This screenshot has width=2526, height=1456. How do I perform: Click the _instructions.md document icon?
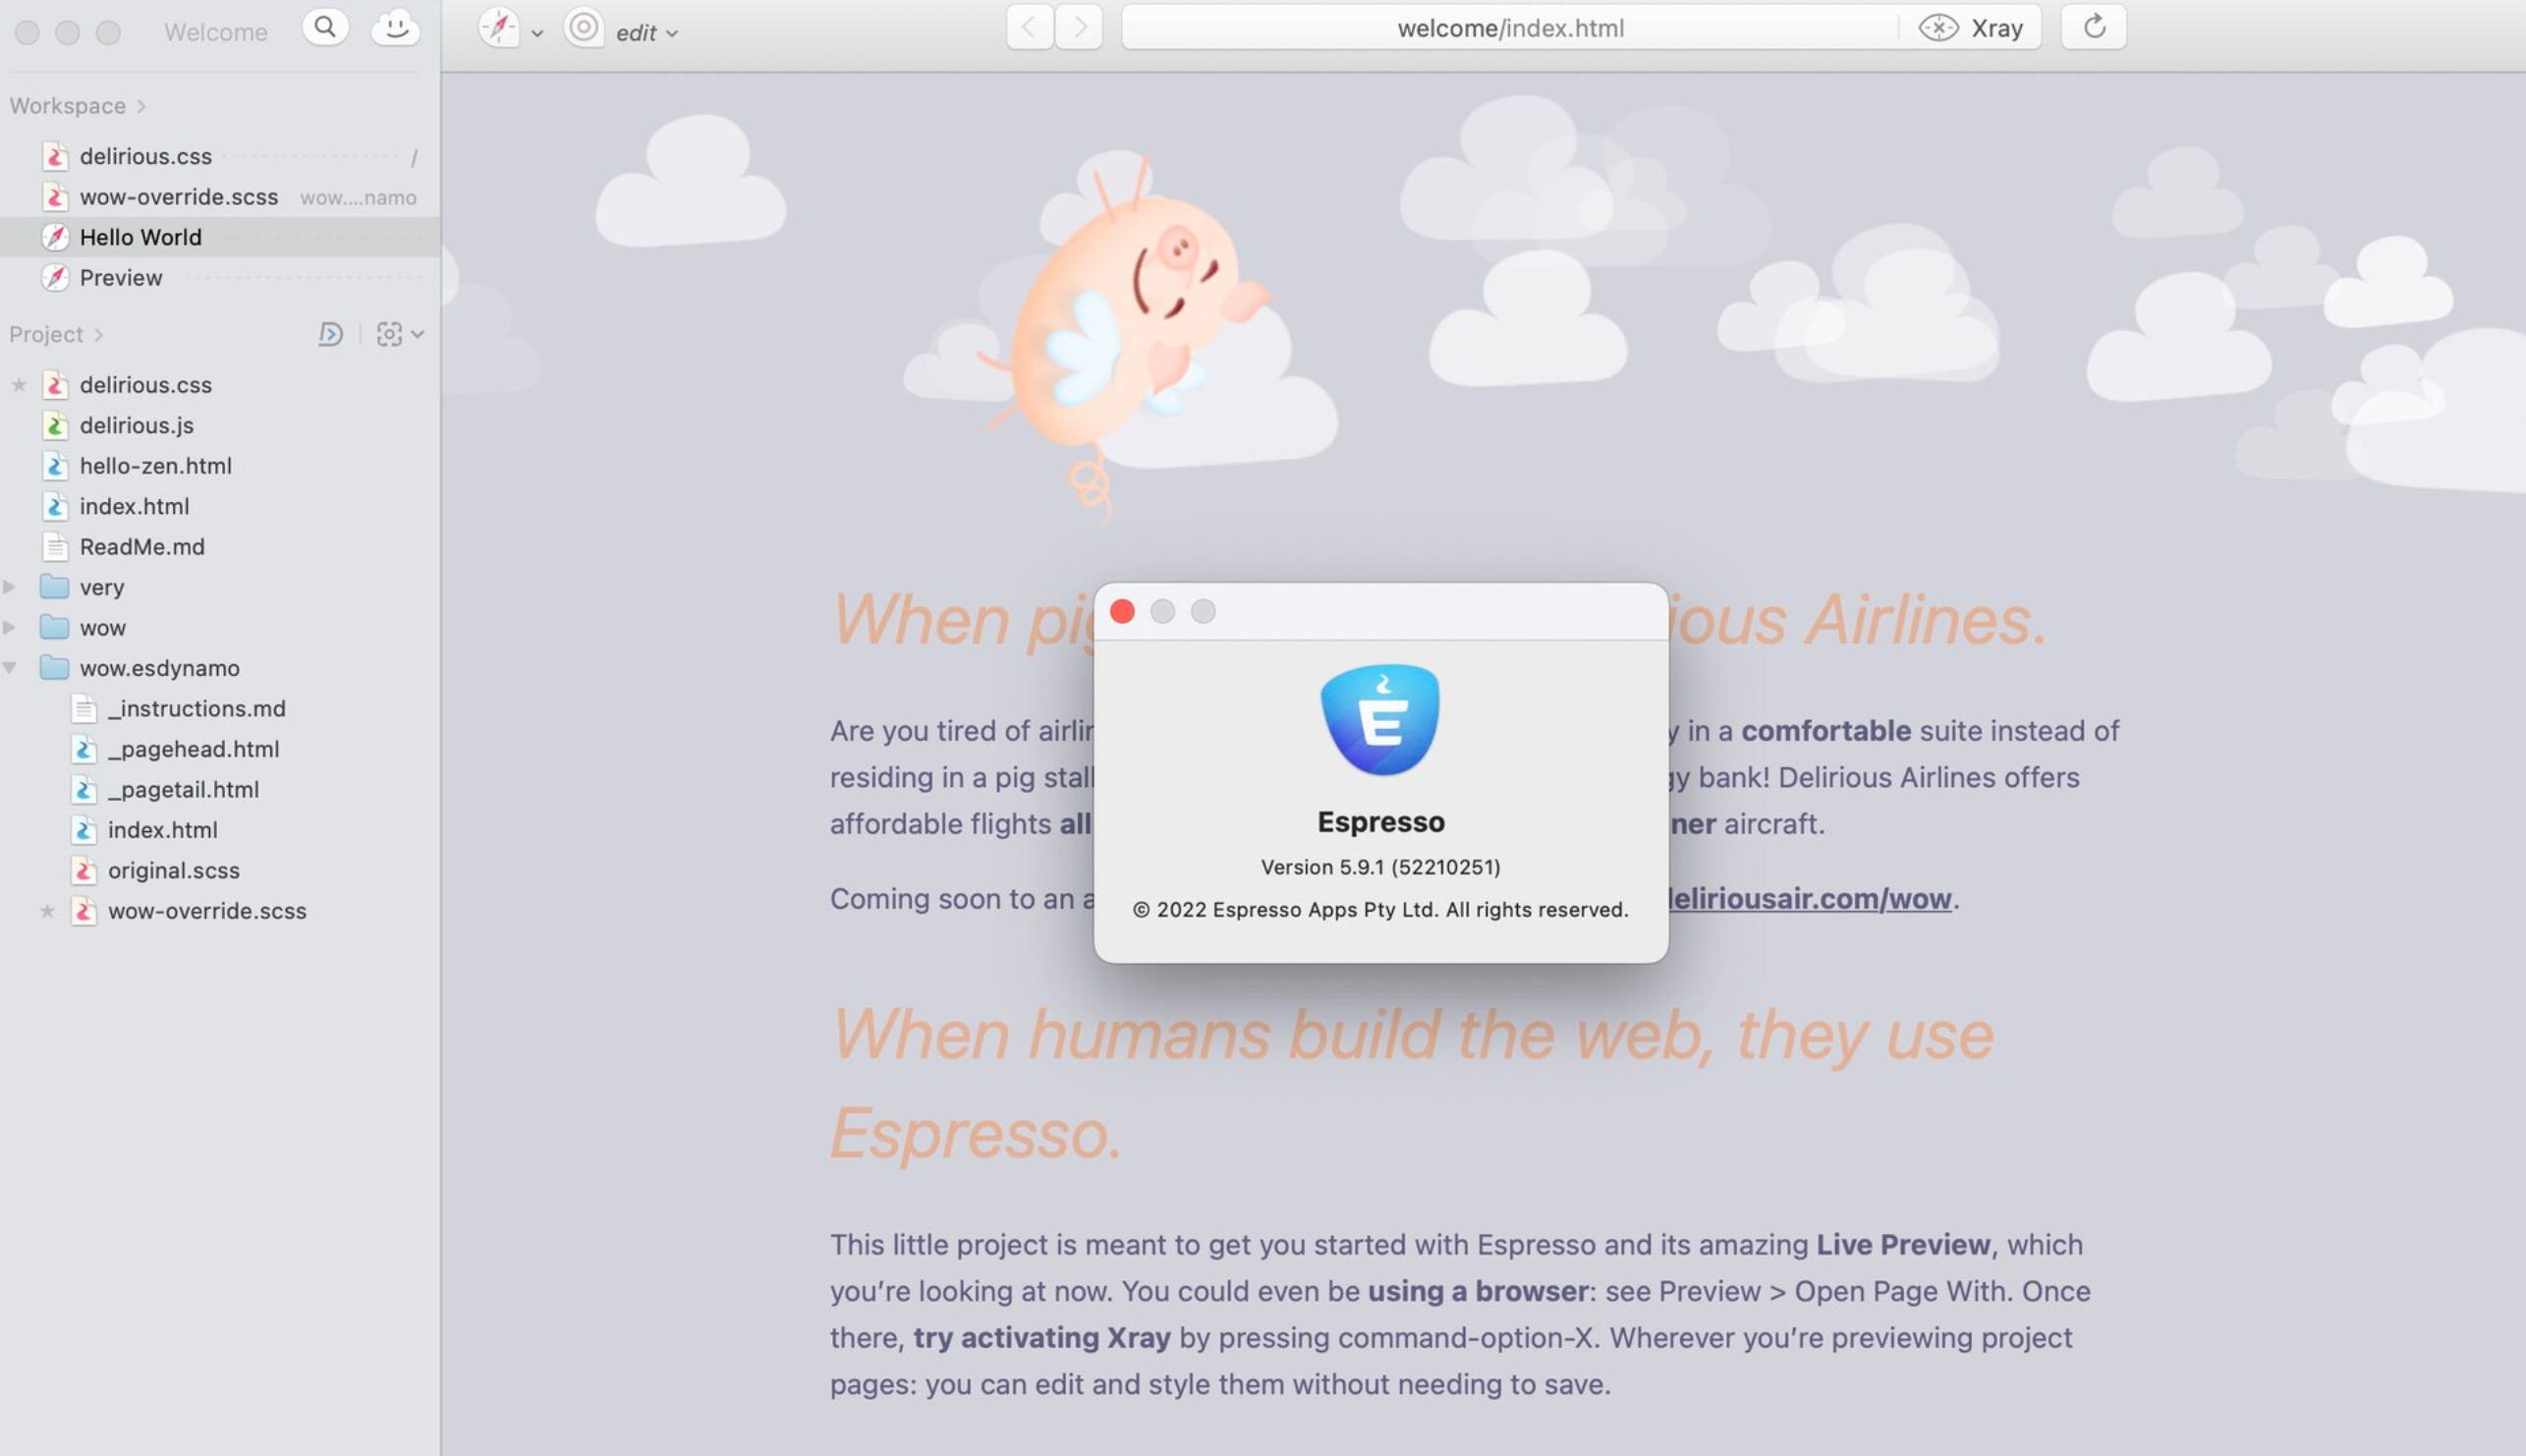tap(84, 709)
